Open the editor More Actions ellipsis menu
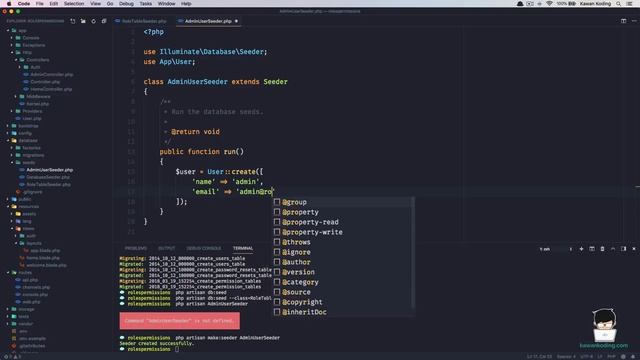This screenshot has height=360, width=640. (634, 21)
